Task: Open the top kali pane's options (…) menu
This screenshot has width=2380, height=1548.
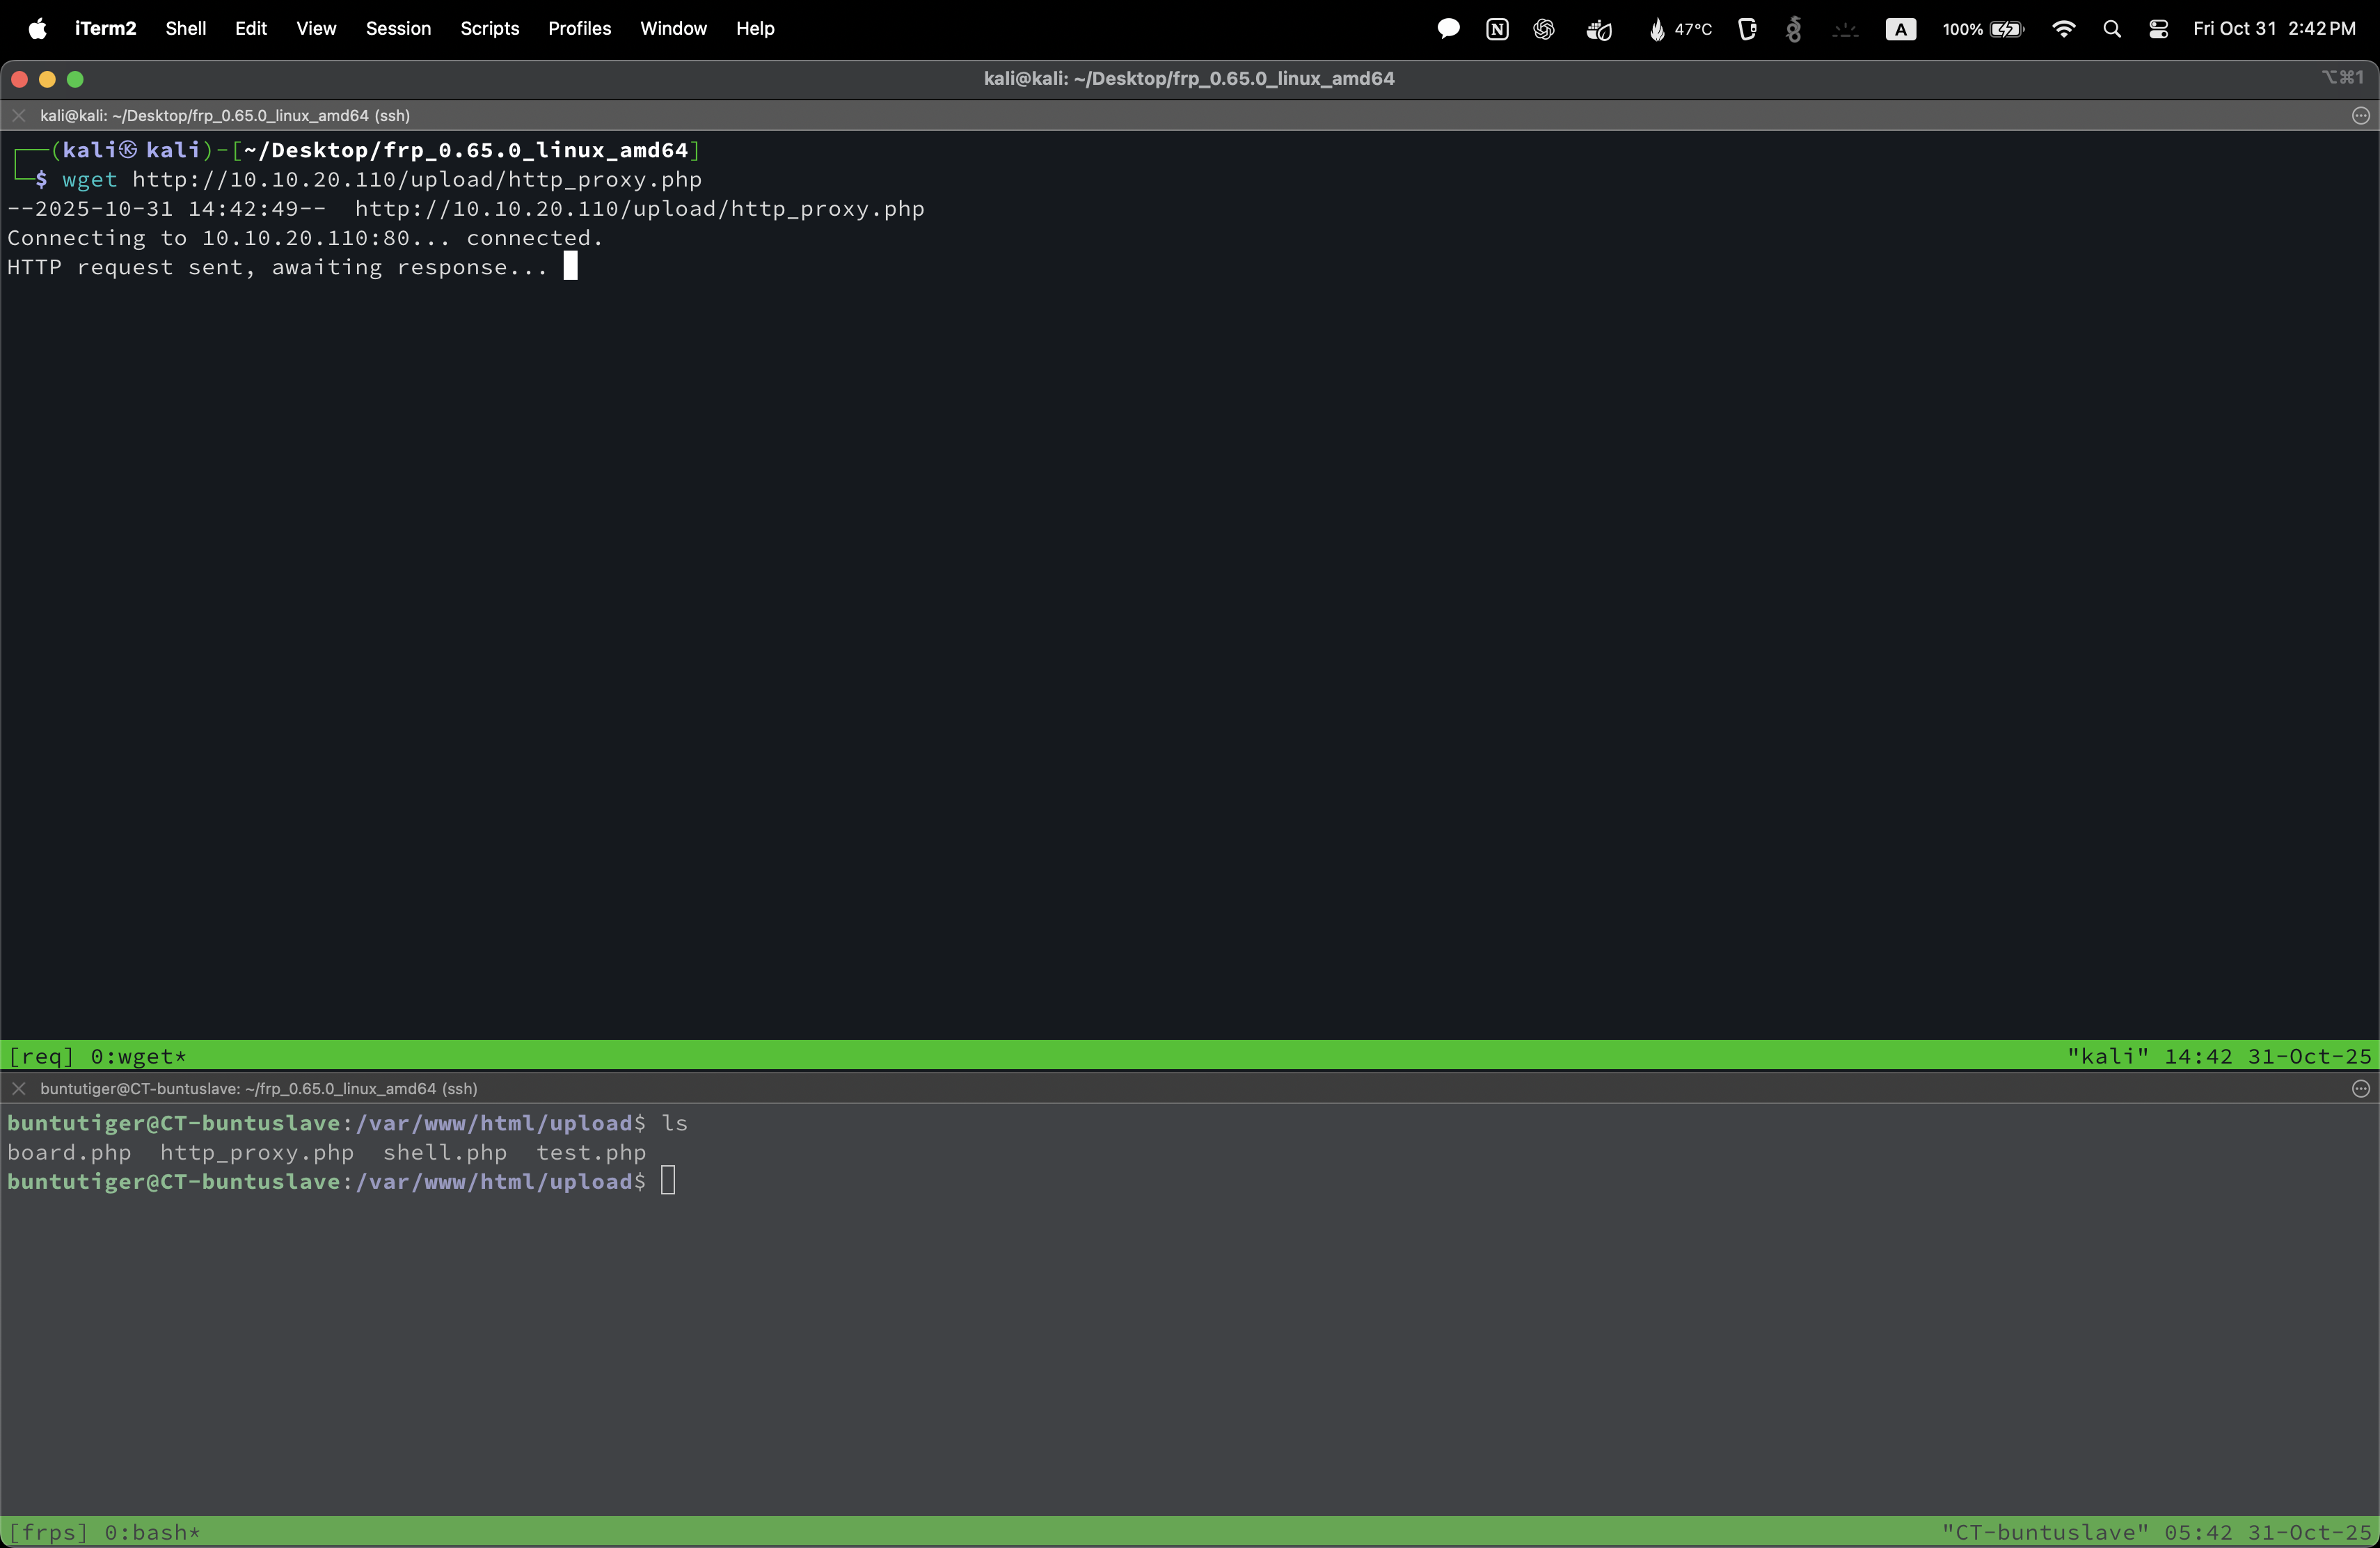Action: tap(2361, 116)
